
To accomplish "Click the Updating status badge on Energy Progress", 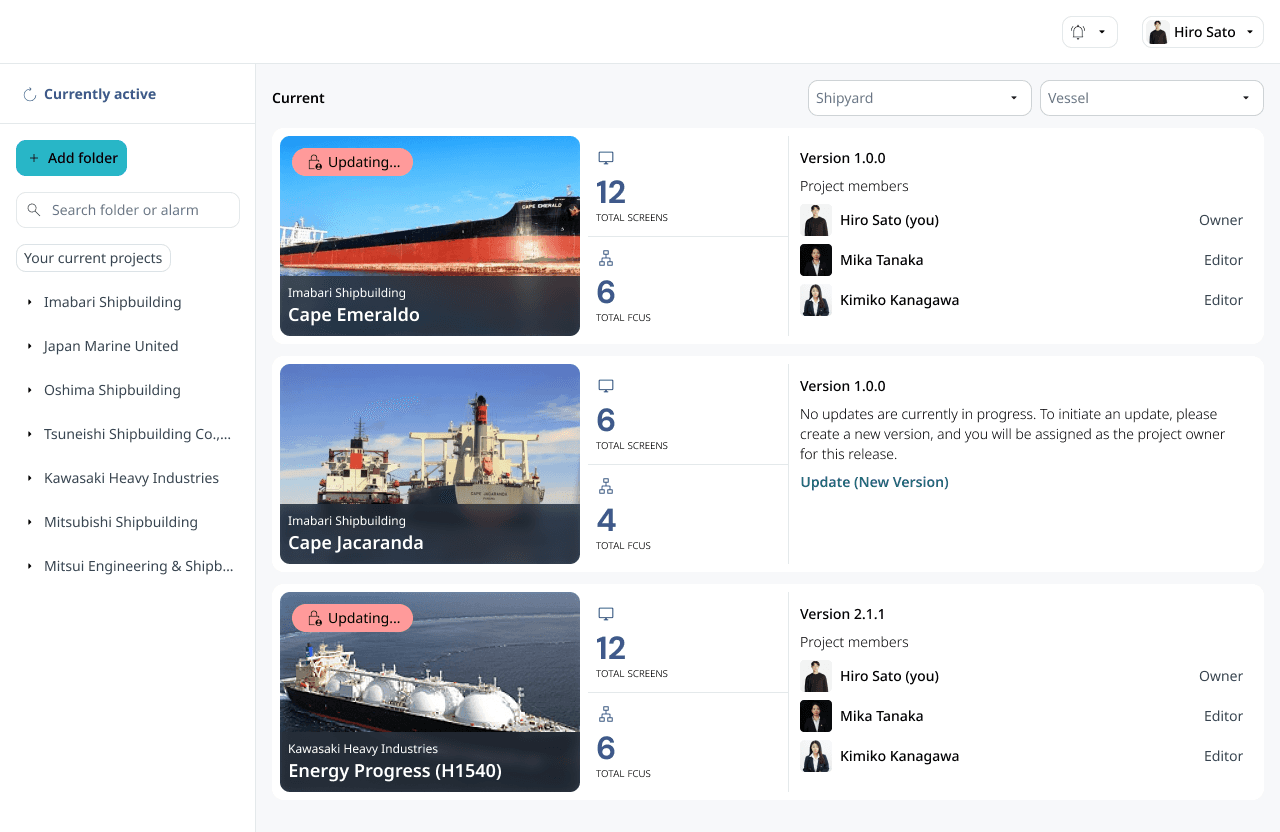I will (352, 618).
